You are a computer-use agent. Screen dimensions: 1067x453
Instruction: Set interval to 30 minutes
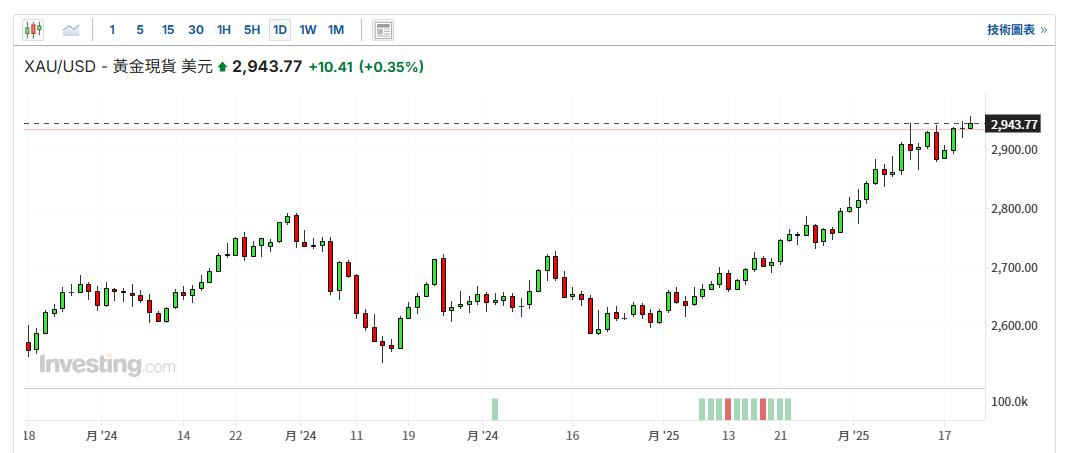tap(196, 29)
